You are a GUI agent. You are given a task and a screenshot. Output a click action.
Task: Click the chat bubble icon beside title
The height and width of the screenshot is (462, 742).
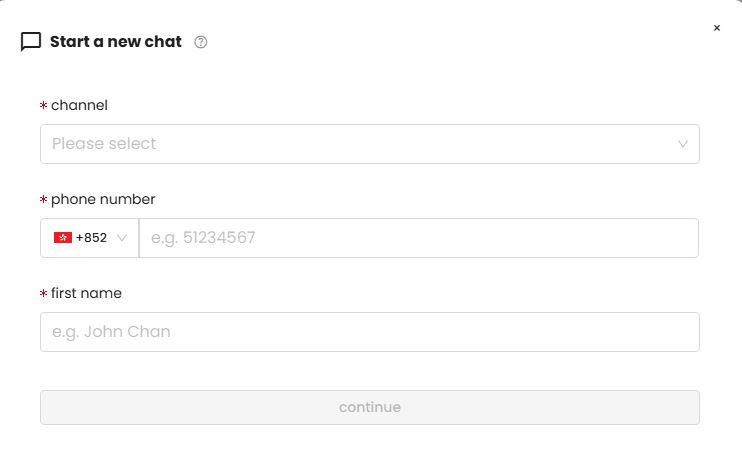31,42
